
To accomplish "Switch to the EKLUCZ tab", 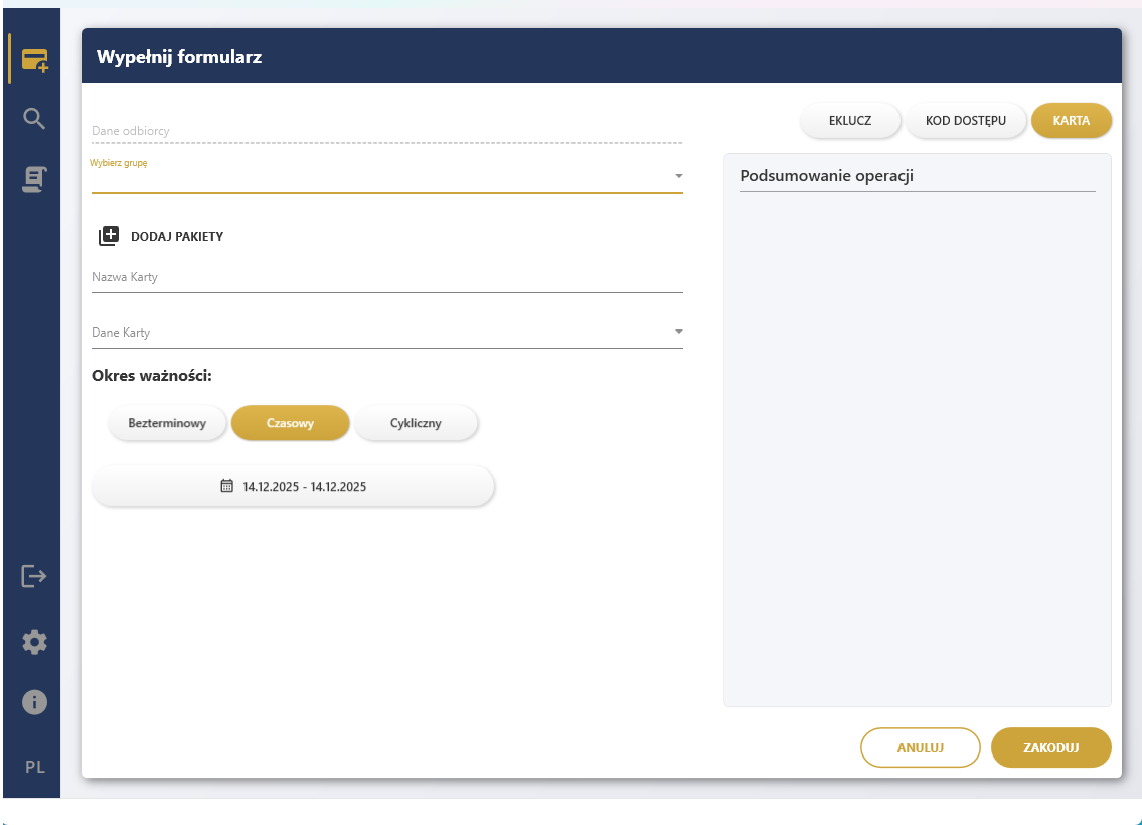I will click(x=850, y=120).
